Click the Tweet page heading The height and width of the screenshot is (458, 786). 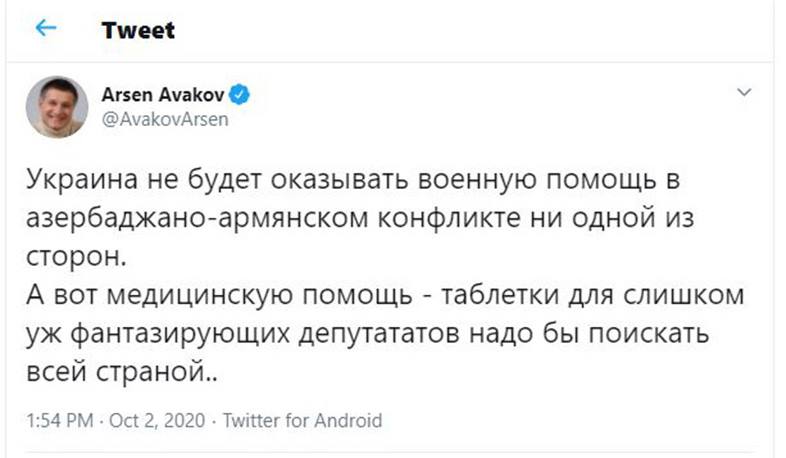pos(138,30)
